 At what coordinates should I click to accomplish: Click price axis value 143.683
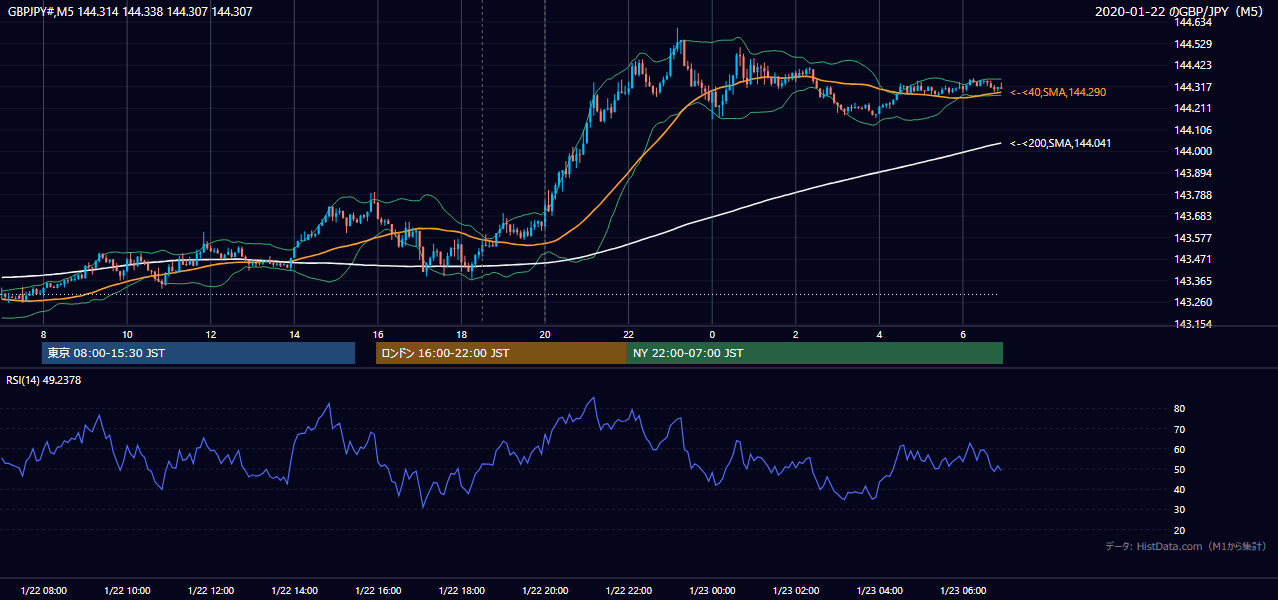pyautogui.click(x=1192, y=216)
